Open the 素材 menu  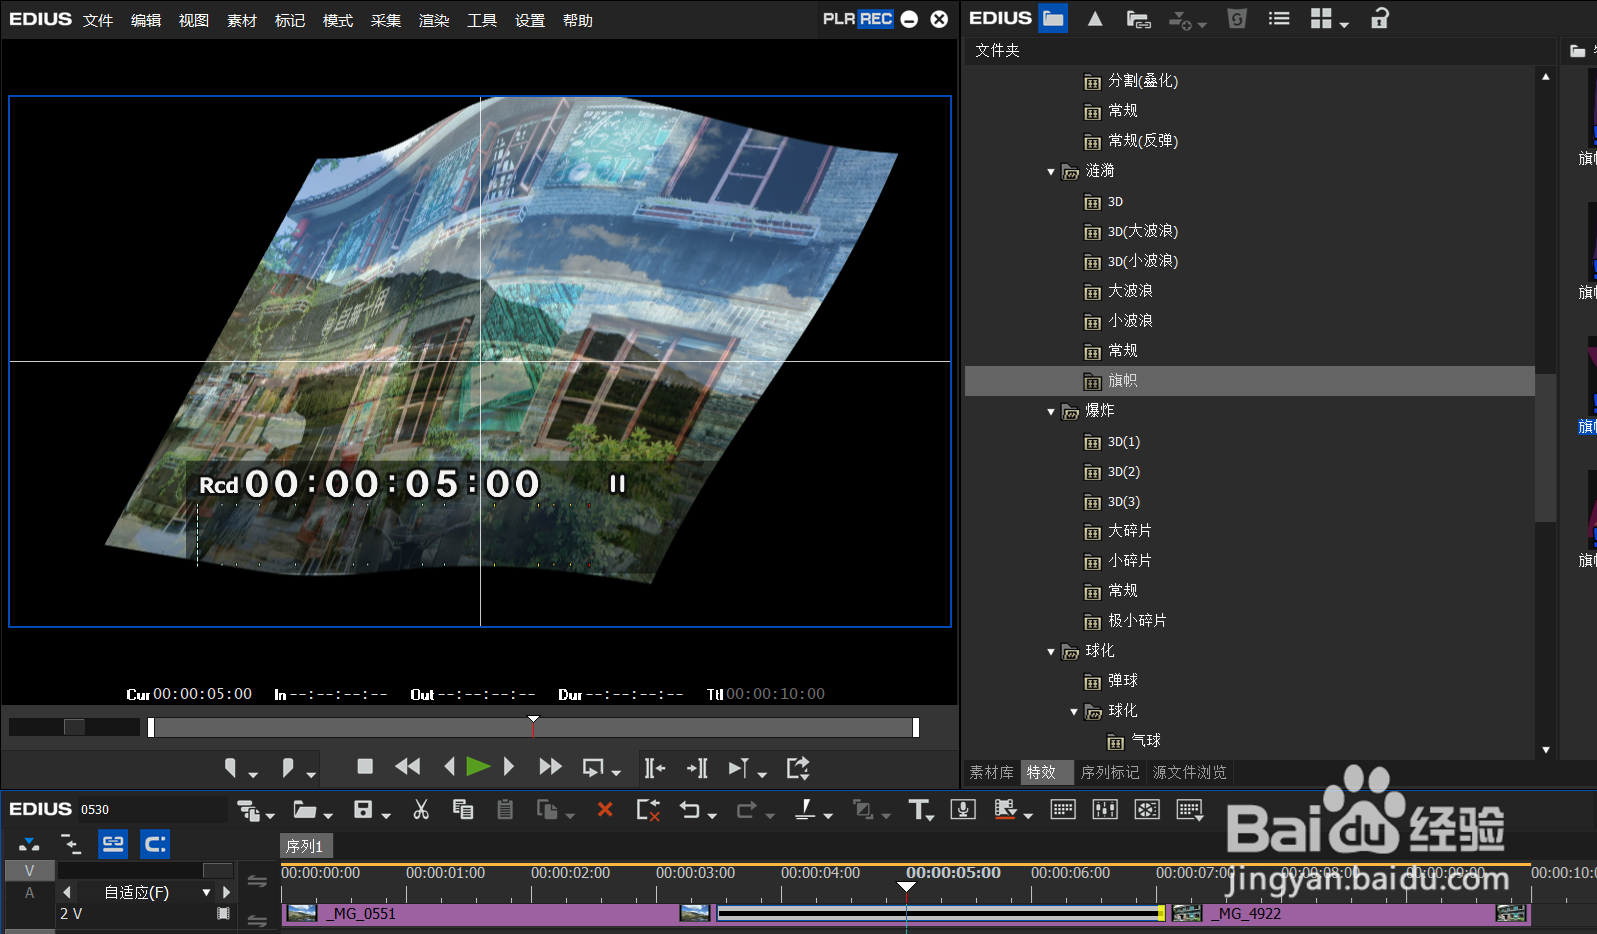tap(242, 20)
